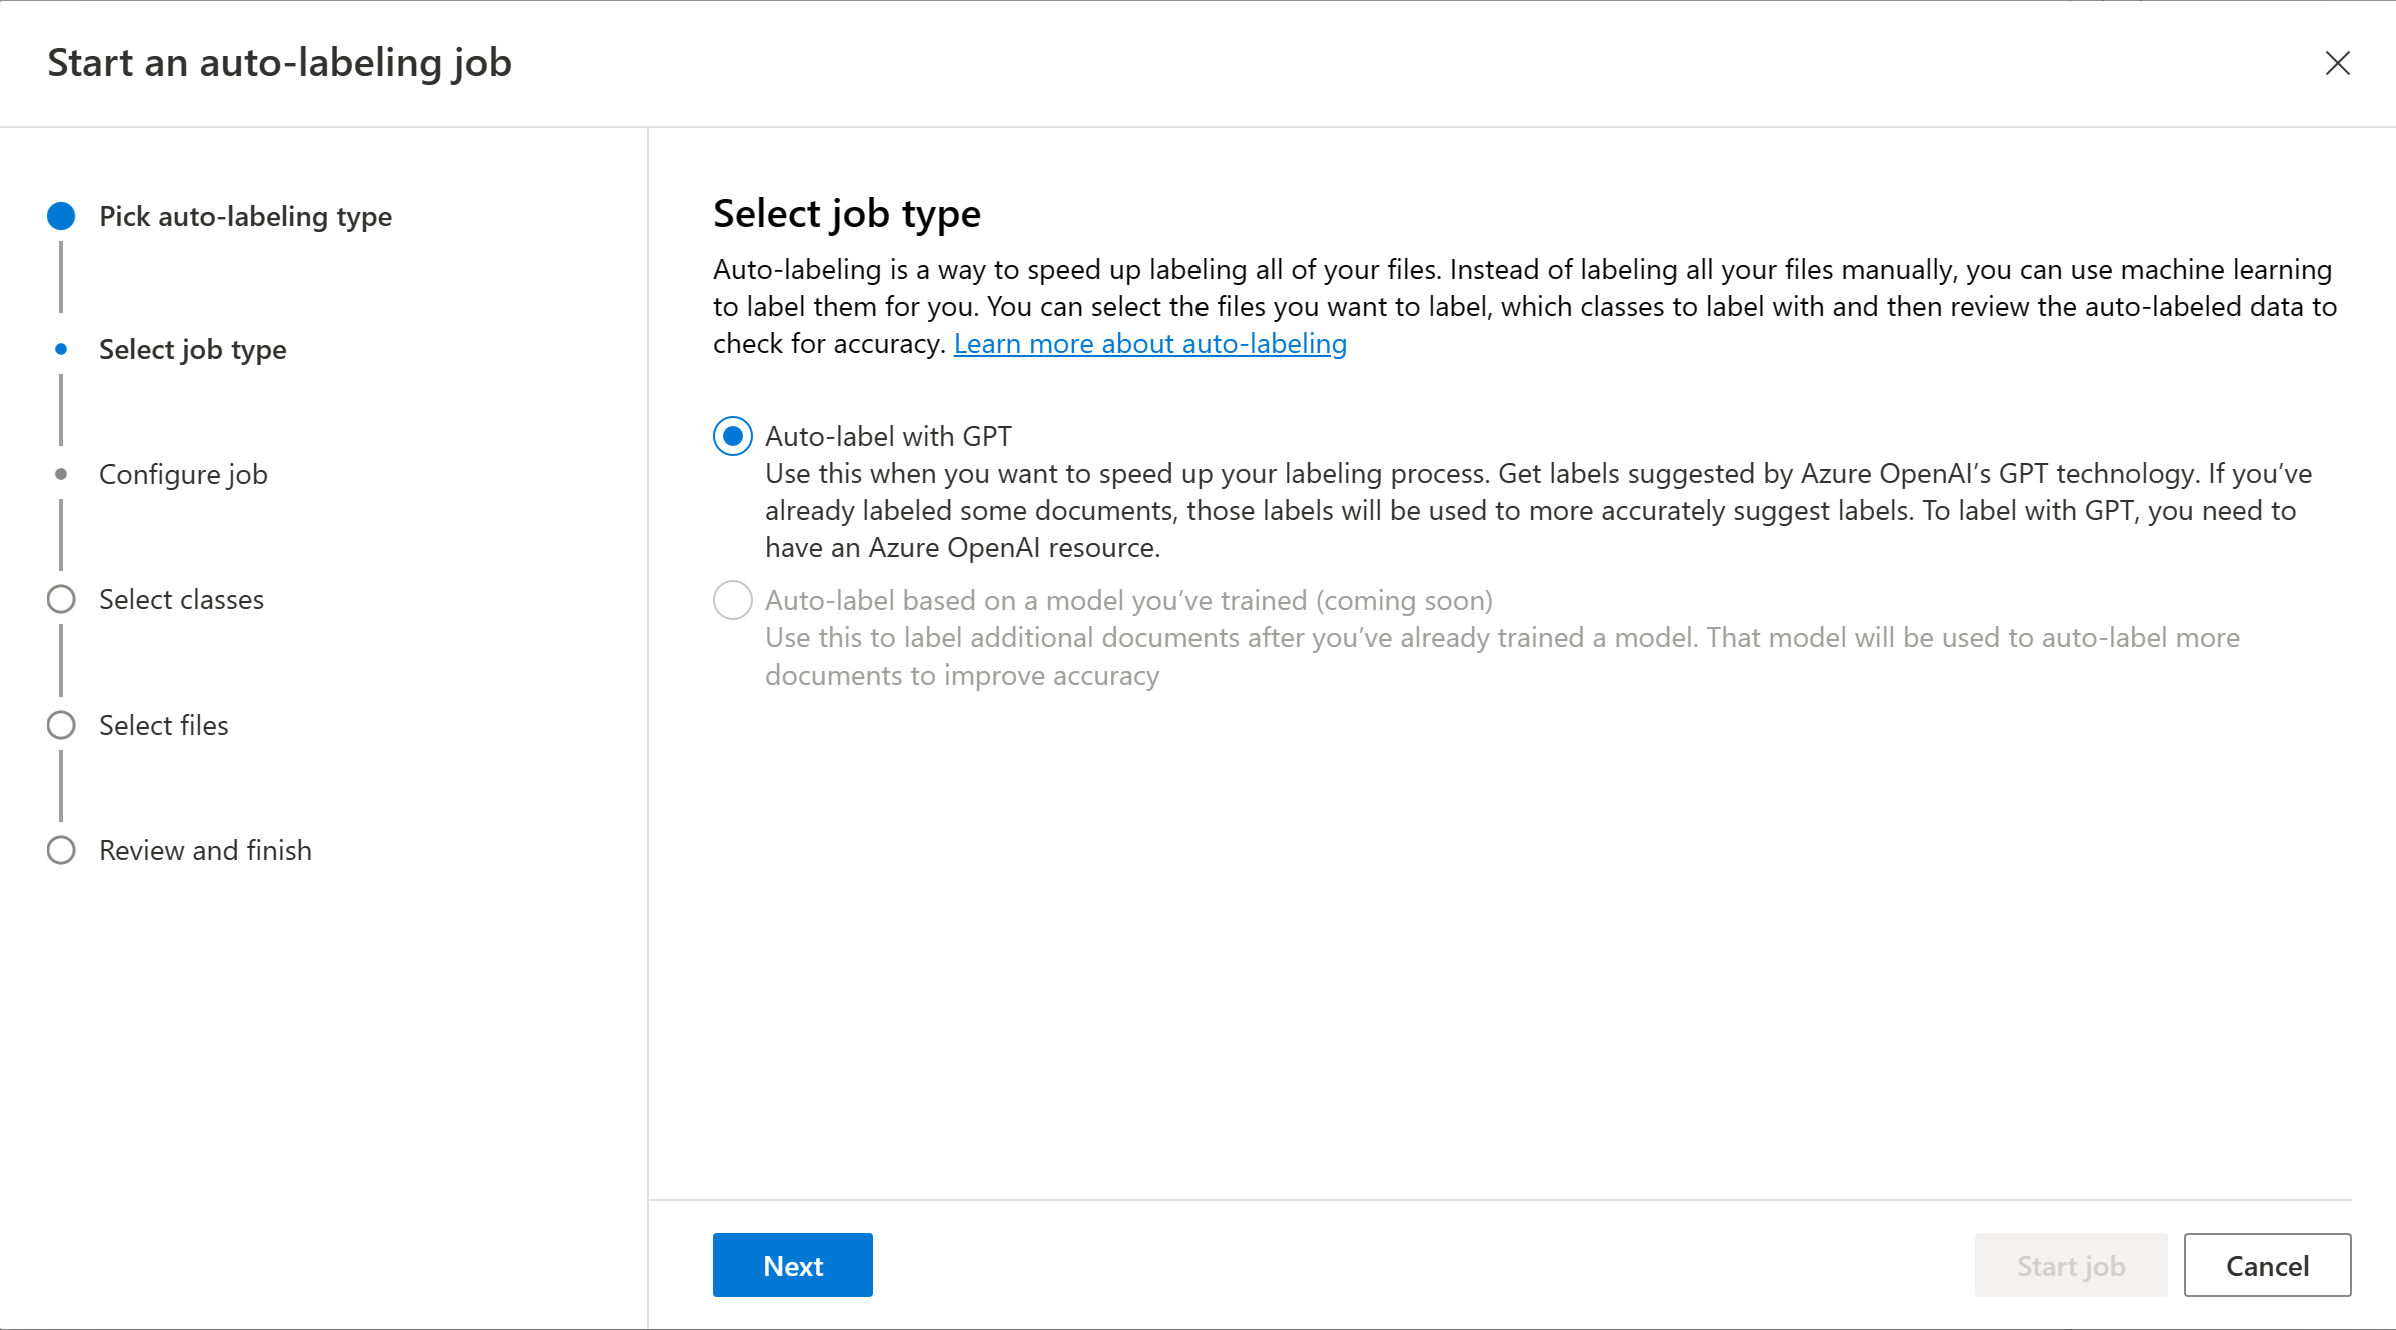Select the trained model auto-label radio button

click(732, 600)
